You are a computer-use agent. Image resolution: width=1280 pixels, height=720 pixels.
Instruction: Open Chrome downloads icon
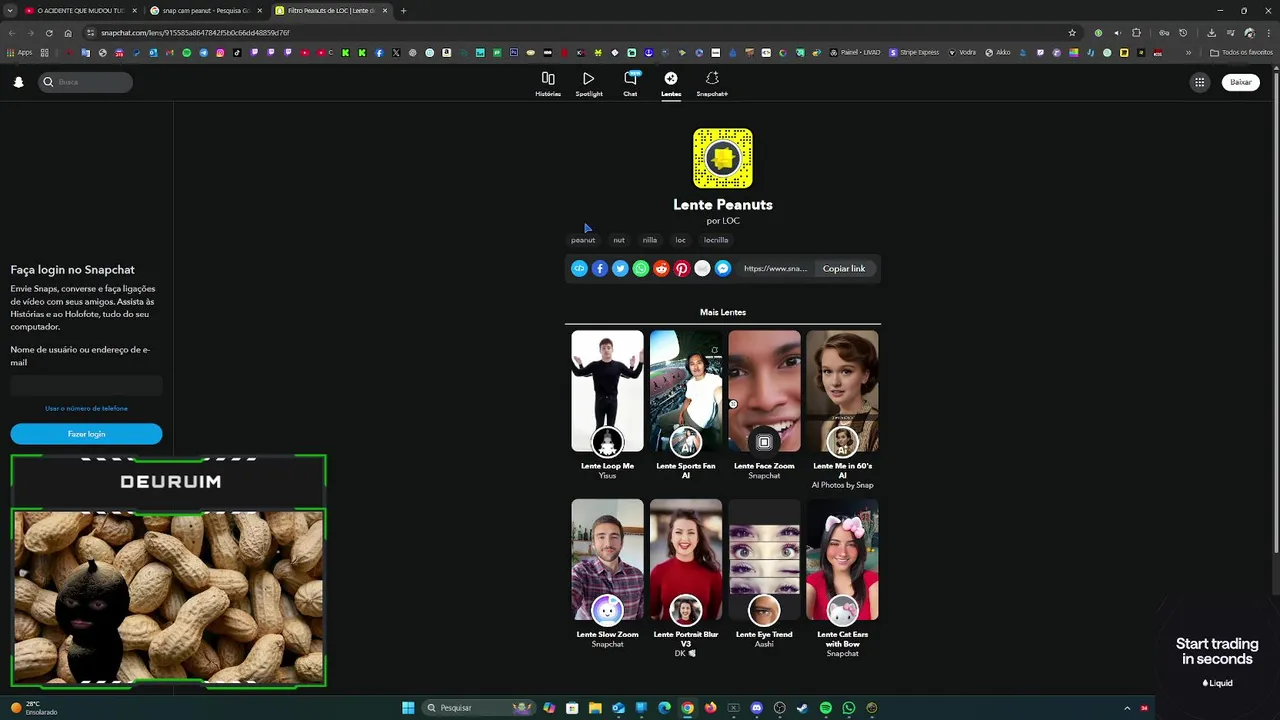pos(1211,32)
